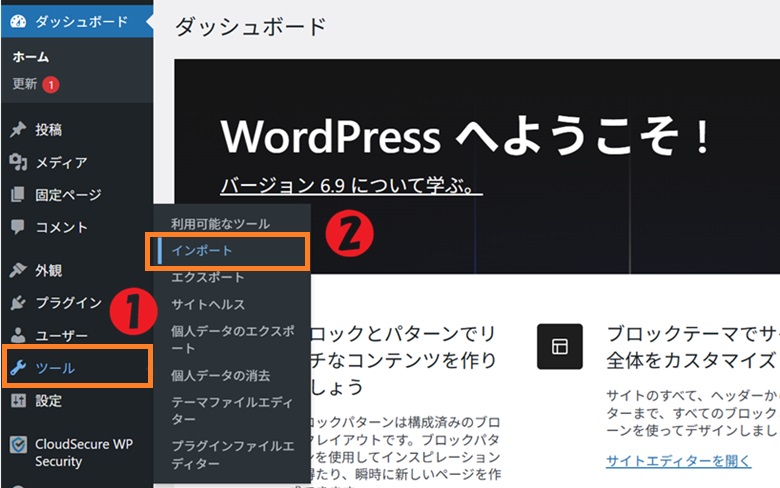780x488 pixels.
Task: Click the red update count badge
Action: pos(51,85)
